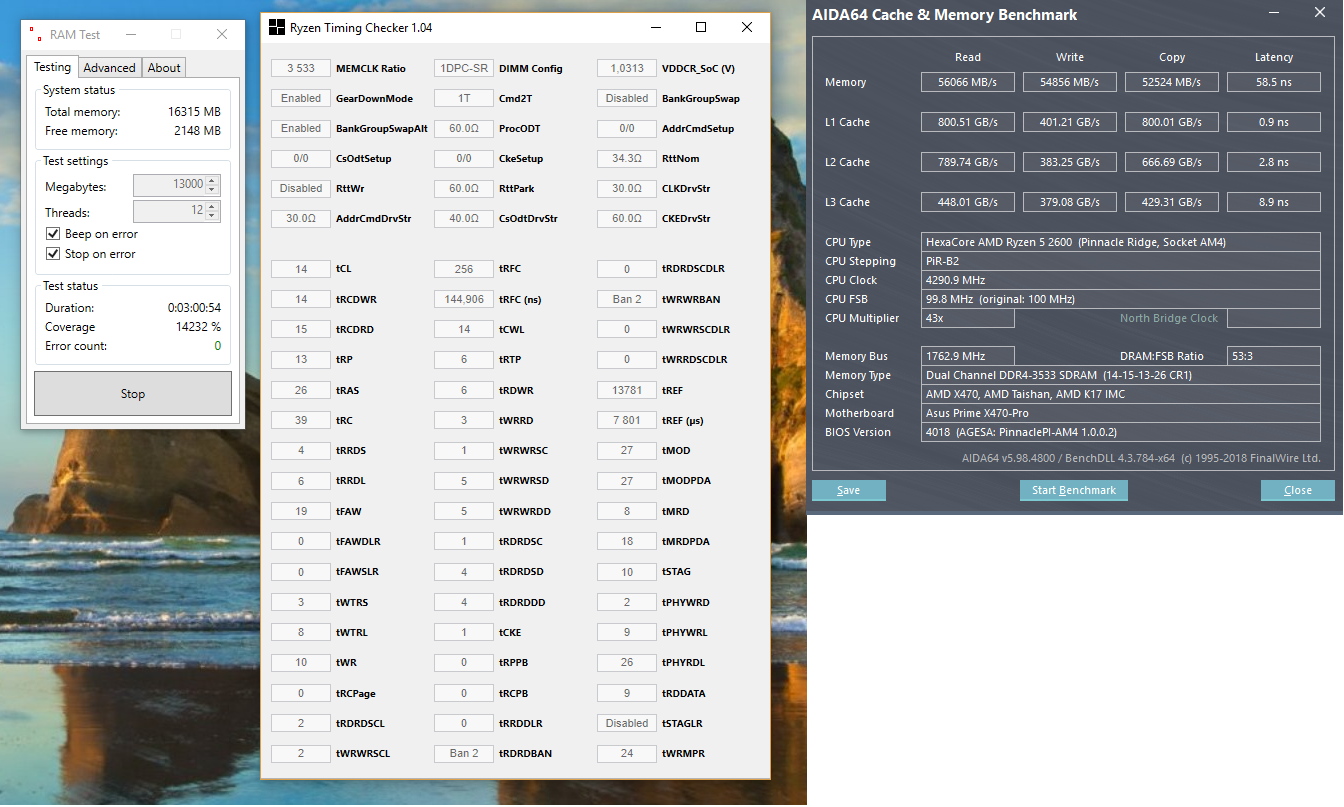Click the tRC value 39
The height and width of the screenshot is (807, 1344).
(x=301, y=420)
